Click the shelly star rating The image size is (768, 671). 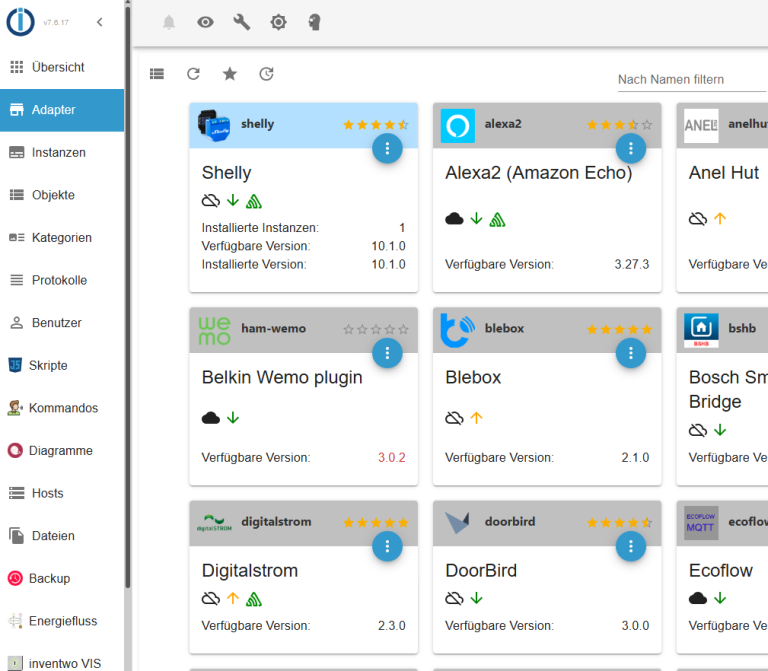[x=376, y=125]
